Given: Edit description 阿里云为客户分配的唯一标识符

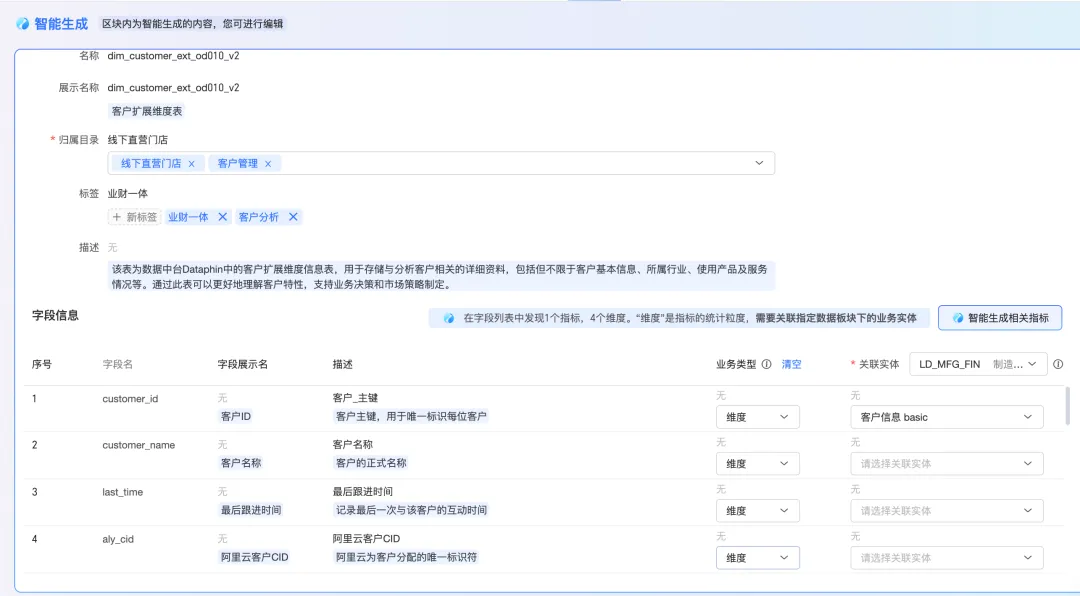Looking at the screenshot, I should point(406,557).
